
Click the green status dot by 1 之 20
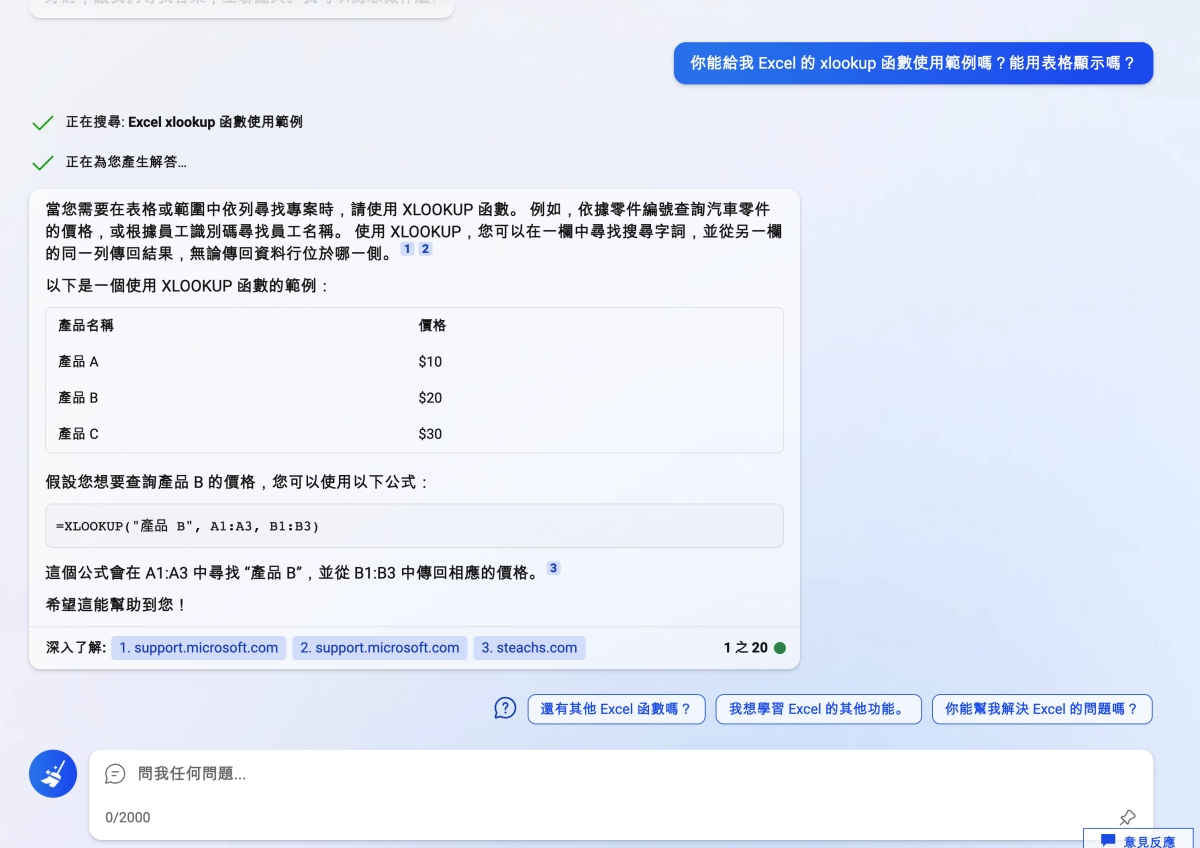[x=780, y=648]
